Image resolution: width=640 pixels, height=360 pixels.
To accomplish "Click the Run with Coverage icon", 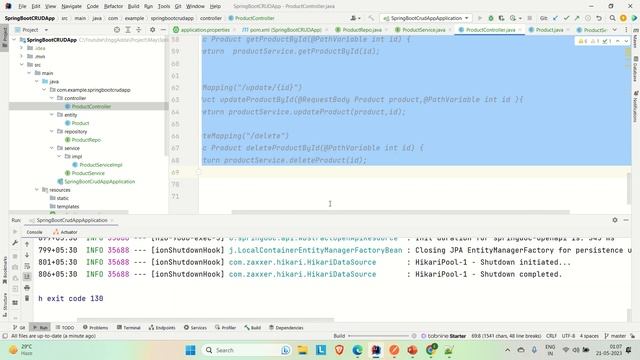I will click(502, 18).
